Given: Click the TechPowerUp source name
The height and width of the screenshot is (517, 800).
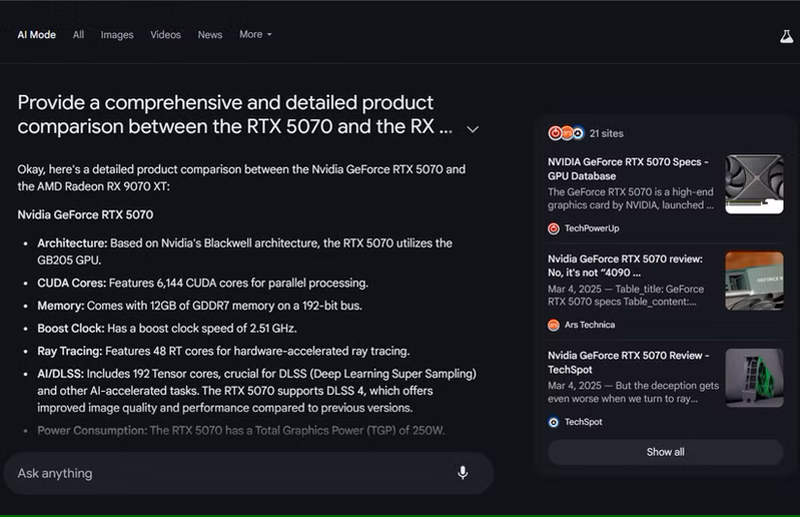Looking at the screenshot, I should tap(592, 229).
